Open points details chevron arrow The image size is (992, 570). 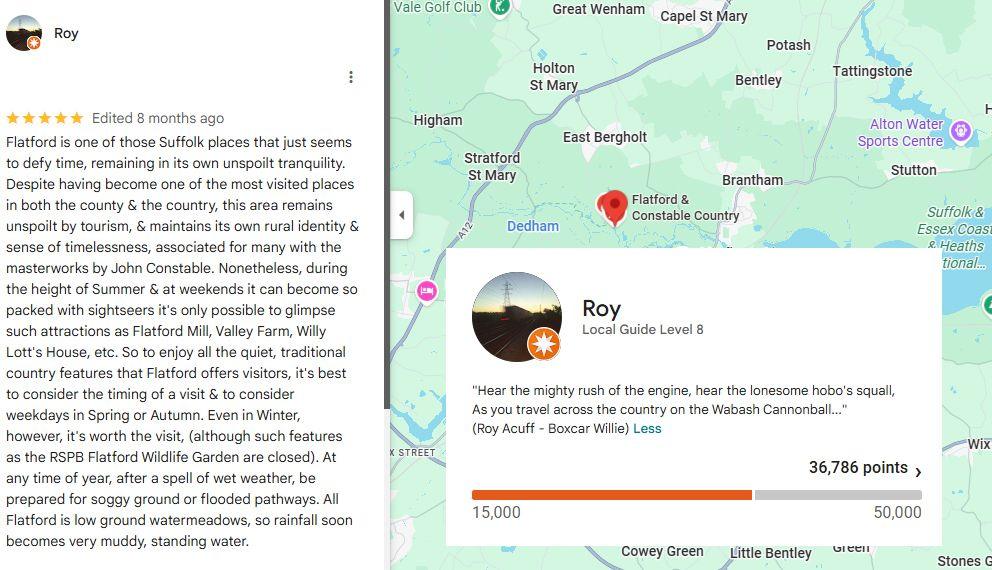point(918,471)
